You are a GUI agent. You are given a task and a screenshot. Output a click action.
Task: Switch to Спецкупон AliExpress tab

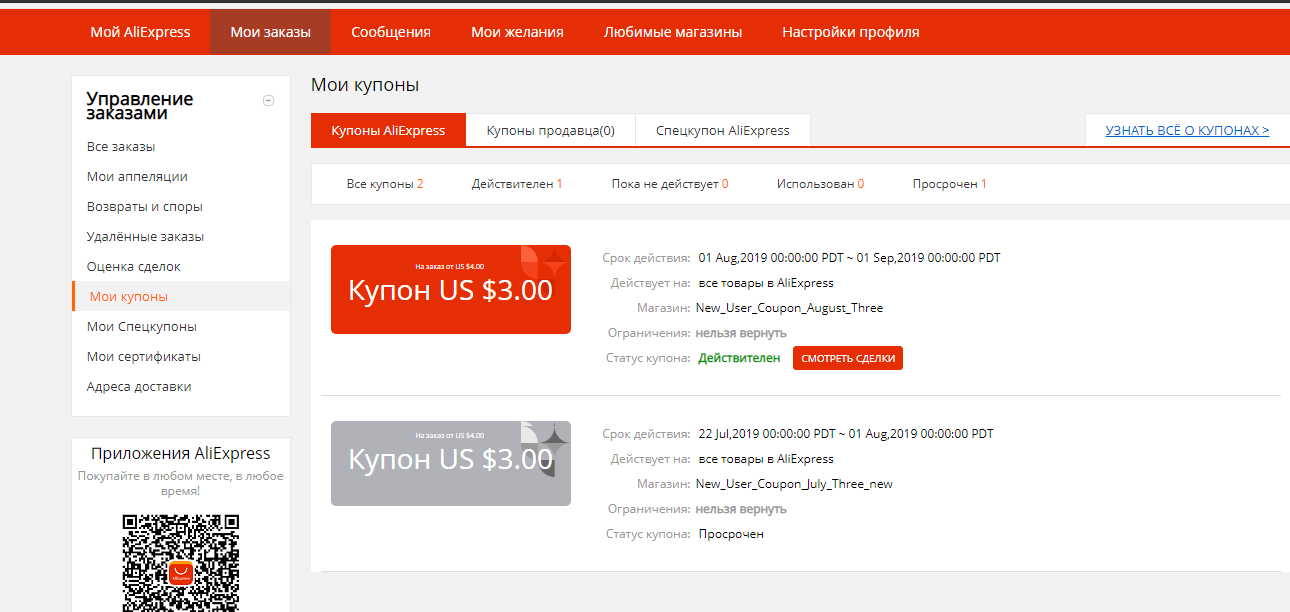[x=723, y=130]
